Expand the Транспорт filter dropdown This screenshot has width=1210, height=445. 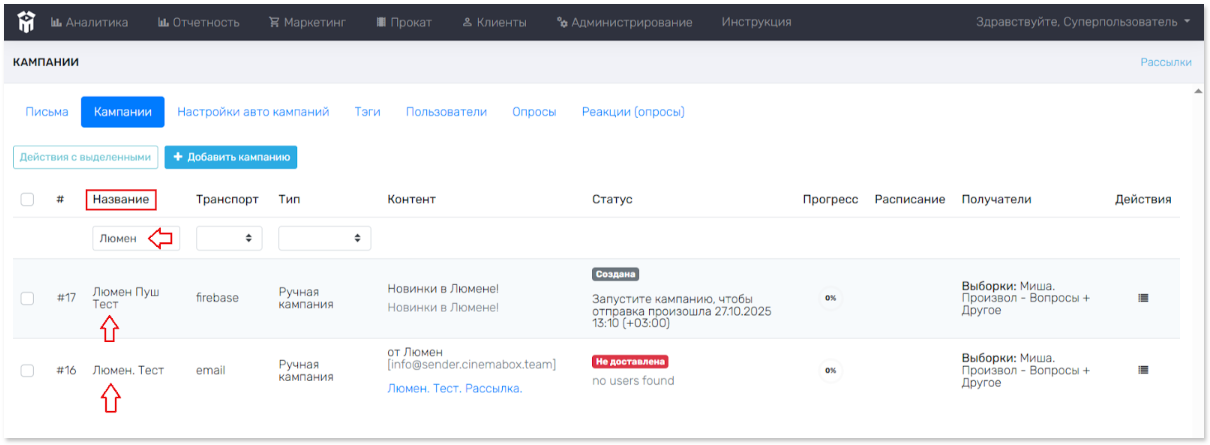click(229, 238)
